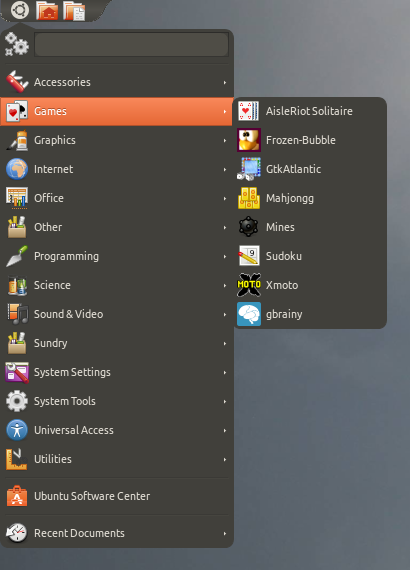The width and height of the screenshot is (410, 570).
Task: Click the Mines label text
Action: point(280,227)
